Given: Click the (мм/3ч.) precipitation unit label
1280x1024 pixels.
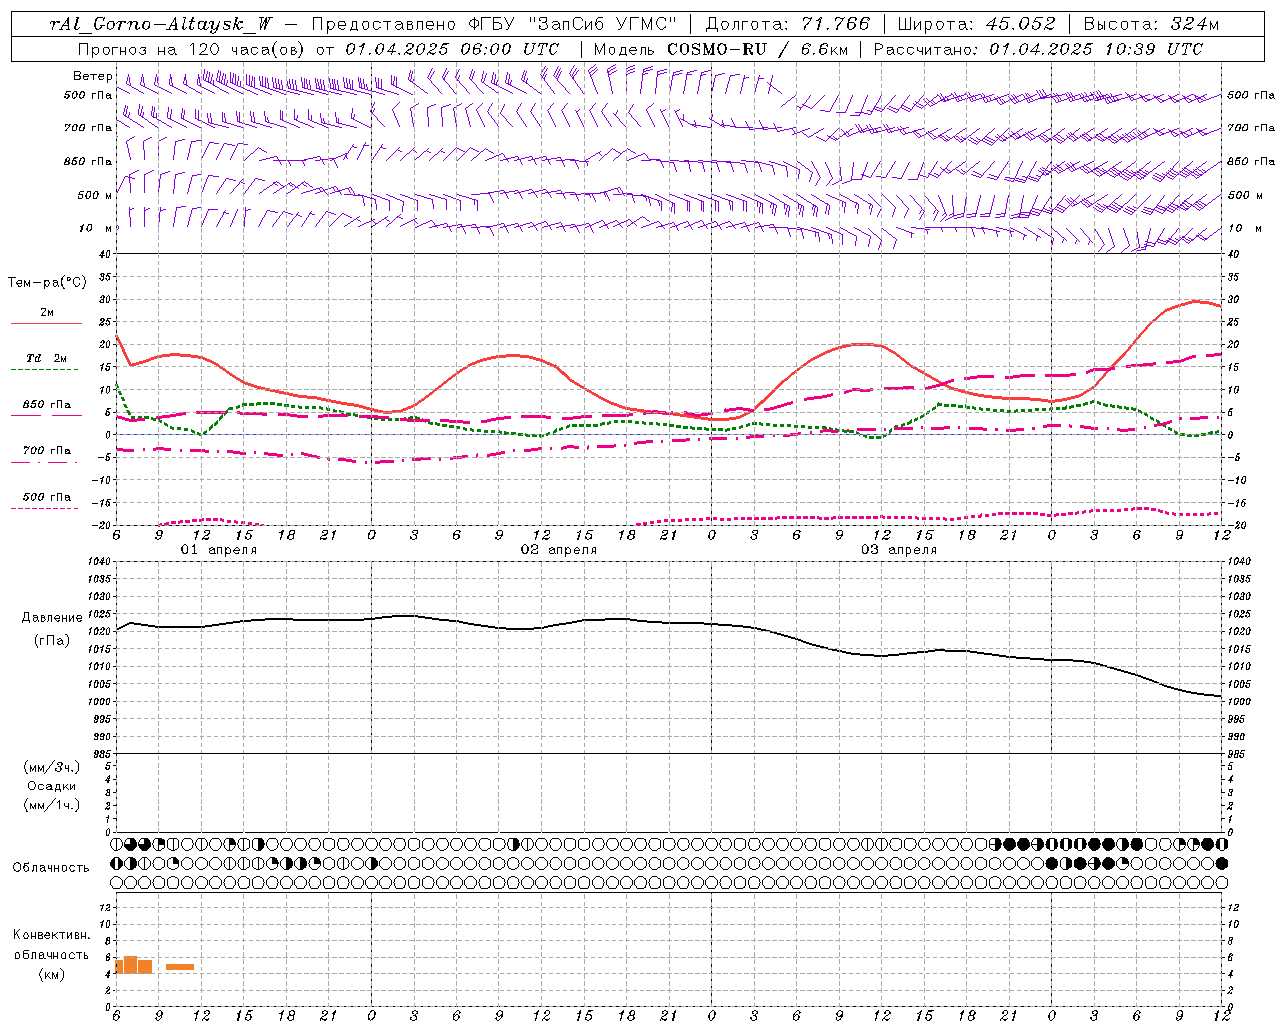Looking at the screenshot, I should pyautogui.click(x=51, y=767).
